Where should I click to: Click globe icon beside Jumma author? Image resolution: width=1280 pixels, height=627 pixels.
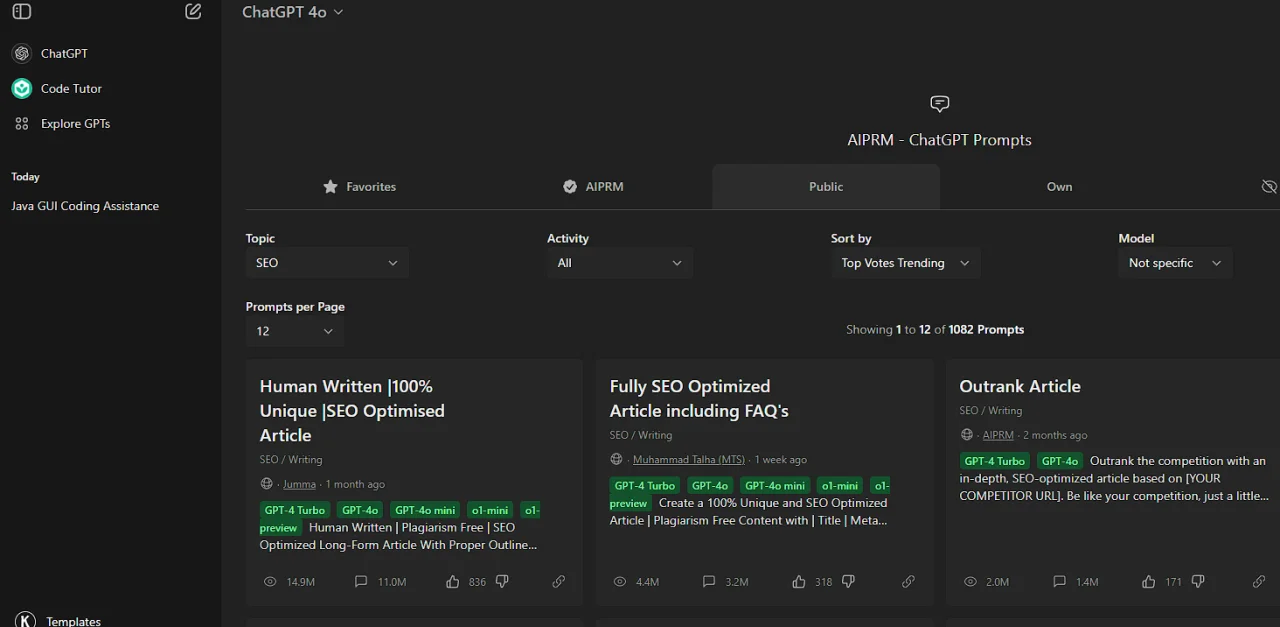coord(266,484)
